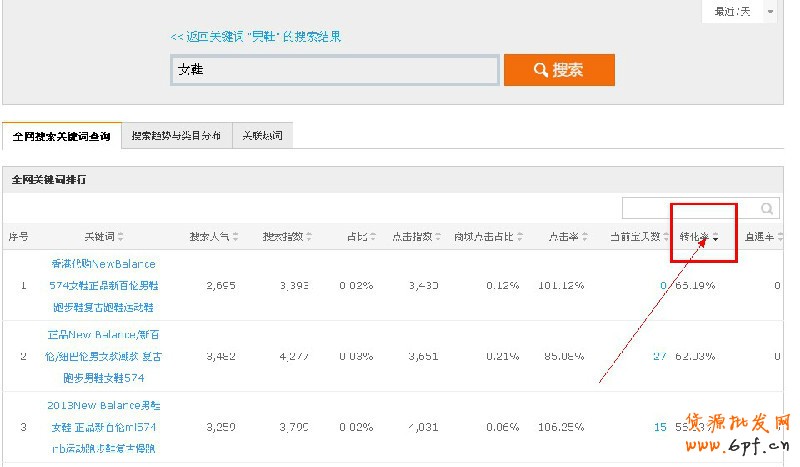Screen dimensions: 800x467
Task: Click the magnifier icon in table filter box
Action: 767,209
